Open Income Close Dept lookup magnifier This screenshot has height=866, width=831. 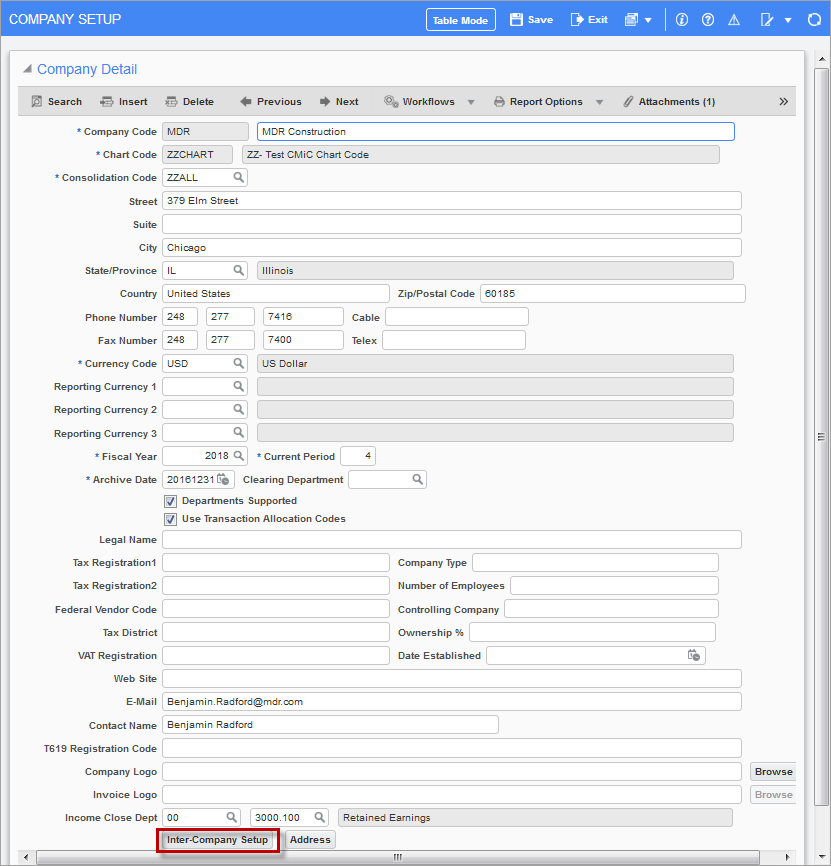point(232,817)
